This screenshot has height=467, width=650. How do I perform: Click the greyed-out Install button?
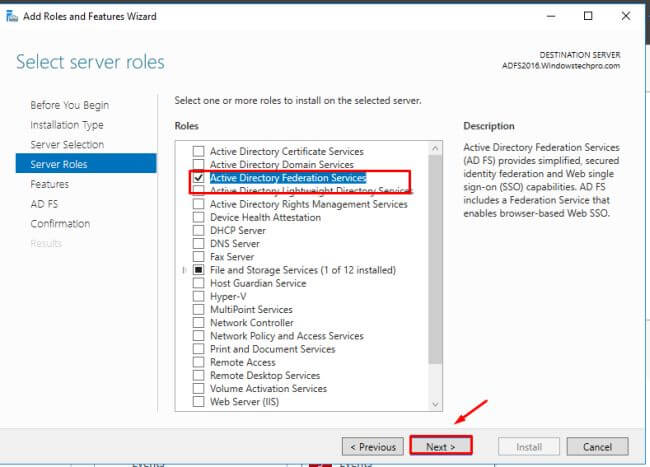529,447
